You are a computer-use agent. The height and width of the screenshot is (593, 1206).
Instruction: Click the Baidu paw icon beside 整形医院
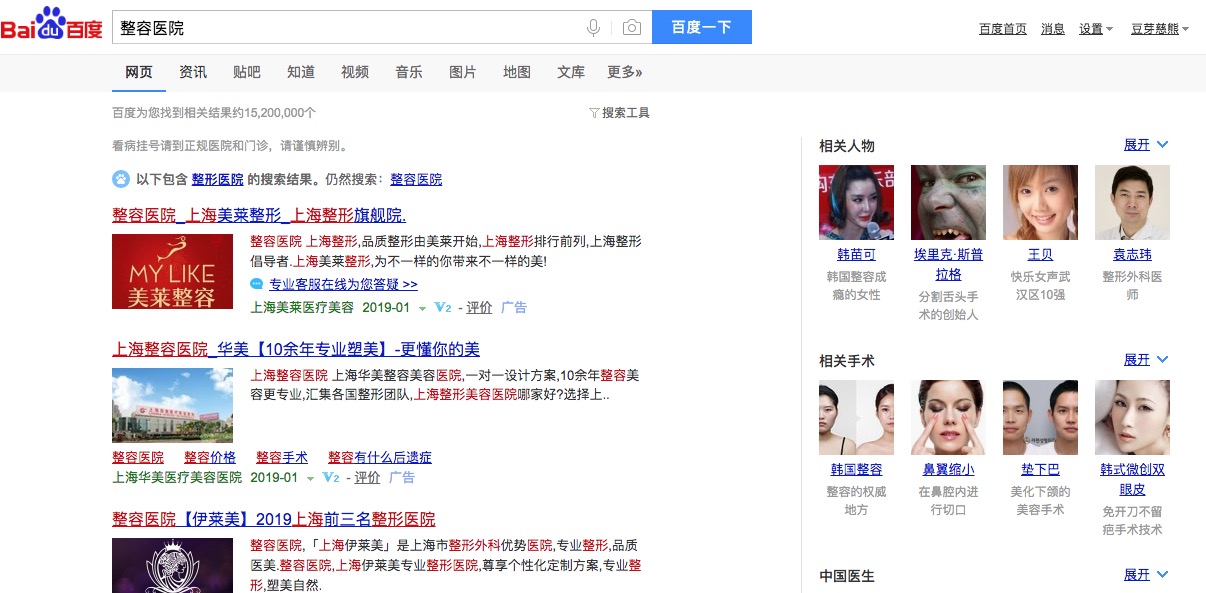coord(121,179)
